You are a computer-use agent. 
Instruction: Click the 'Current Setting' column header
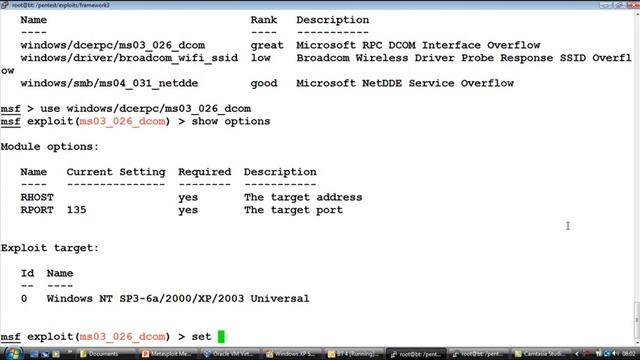click(116, 172)
